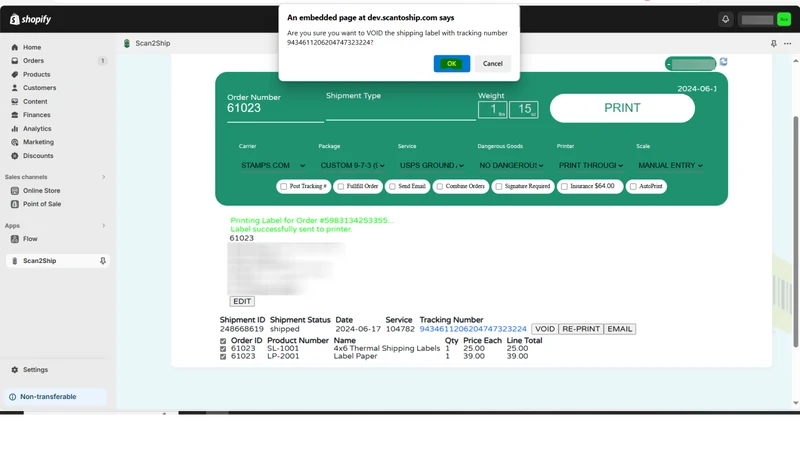Open Dangerous Goods dropdown
The height and width of the screenshot is (450, 800).
pyautogui.click(x=511, y=165)
